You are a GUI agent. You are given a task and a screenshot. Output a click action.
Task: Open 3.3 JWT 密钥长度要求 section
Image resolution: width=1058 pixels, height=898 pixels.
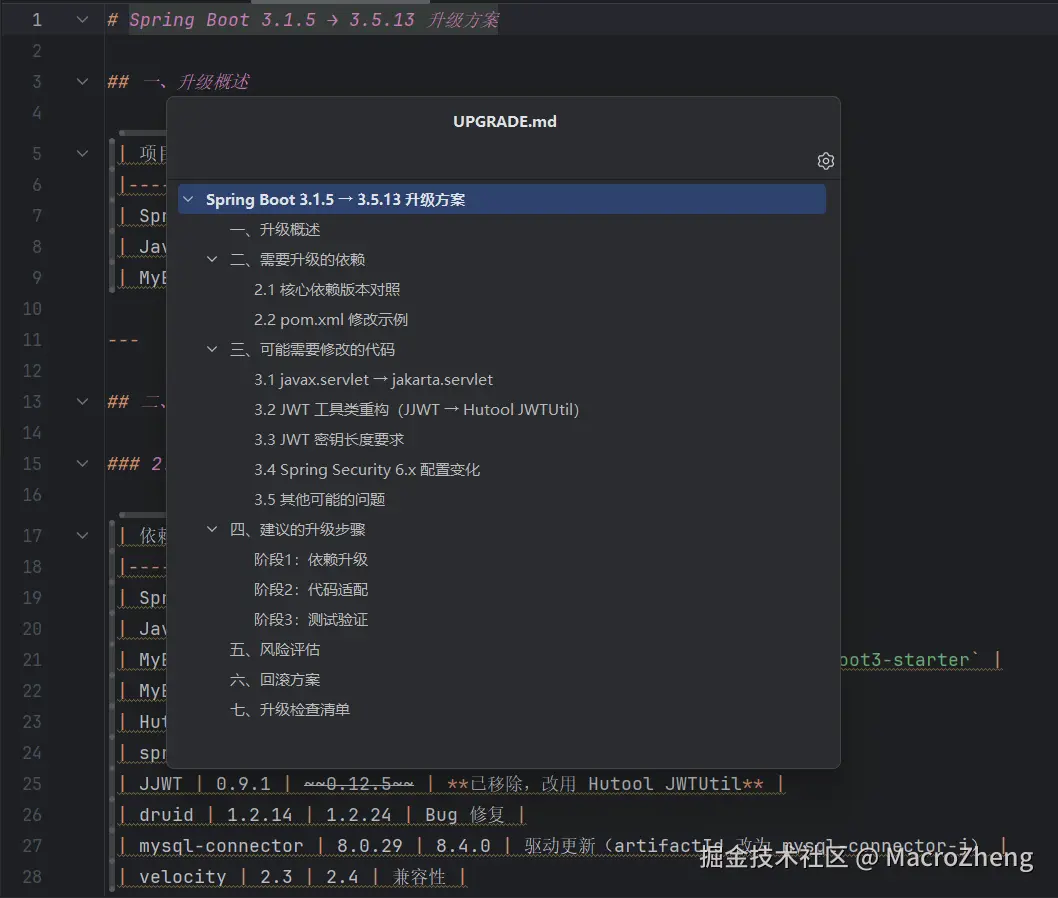(329, 440)
